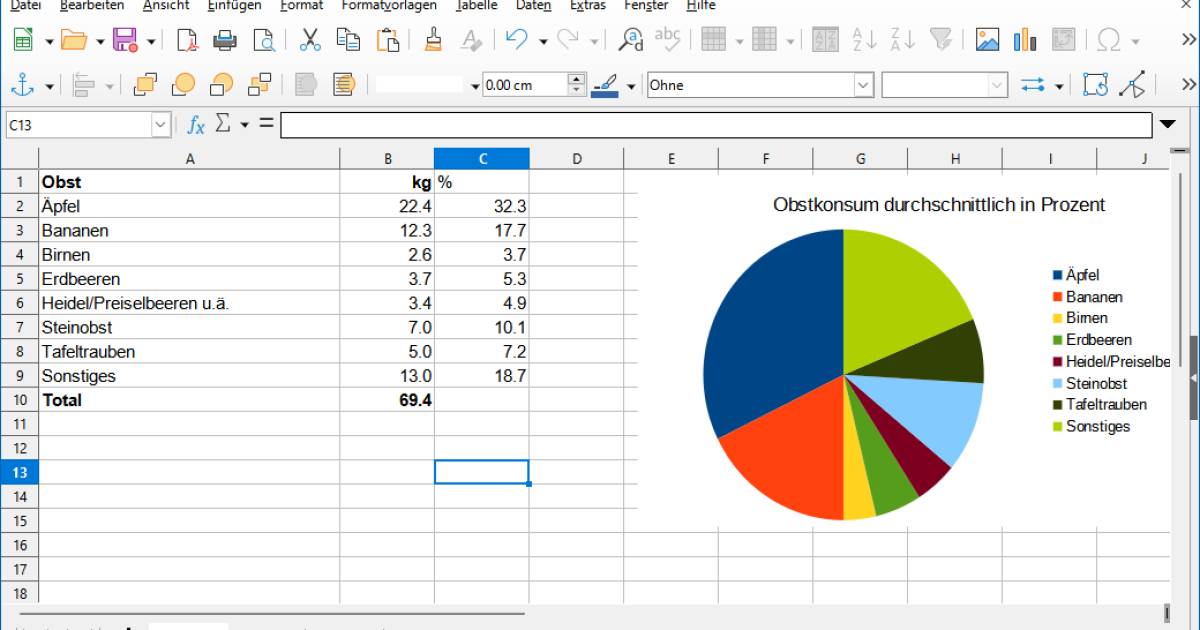The image size is (1200, 630).
Task: Open the Name Box dropdown for C13
Action: (x=161, y=125)
